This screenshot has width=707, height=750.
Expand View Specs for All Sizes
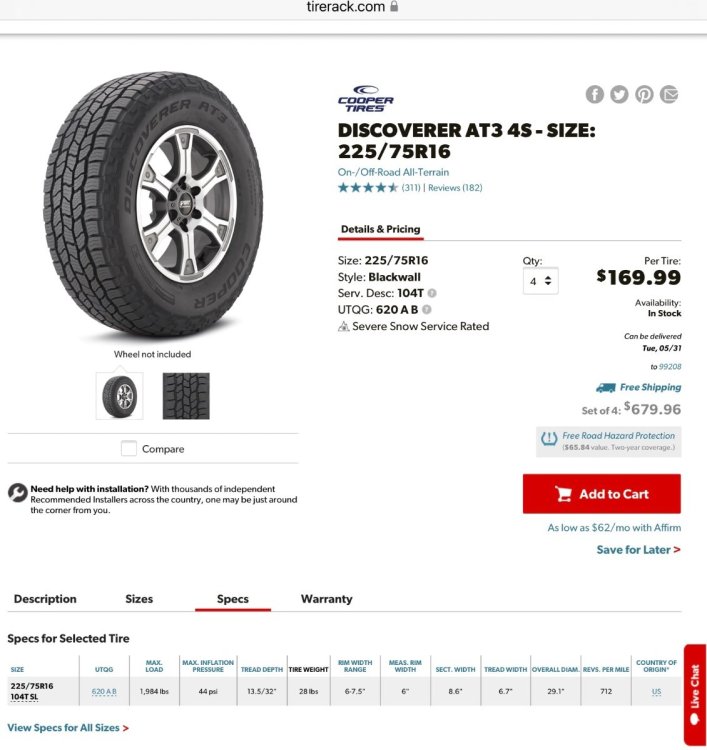pyautogui.click(x=68, y=728)
